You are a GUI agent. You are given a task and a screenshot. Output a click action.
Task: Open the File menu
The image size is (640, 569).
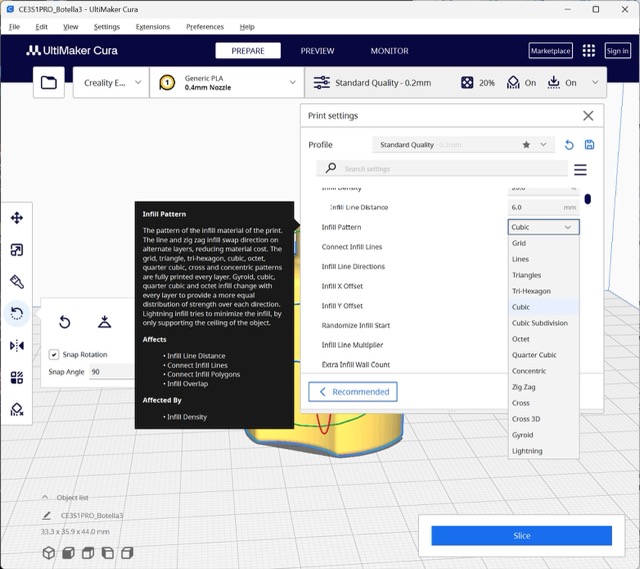click(14, 27)
